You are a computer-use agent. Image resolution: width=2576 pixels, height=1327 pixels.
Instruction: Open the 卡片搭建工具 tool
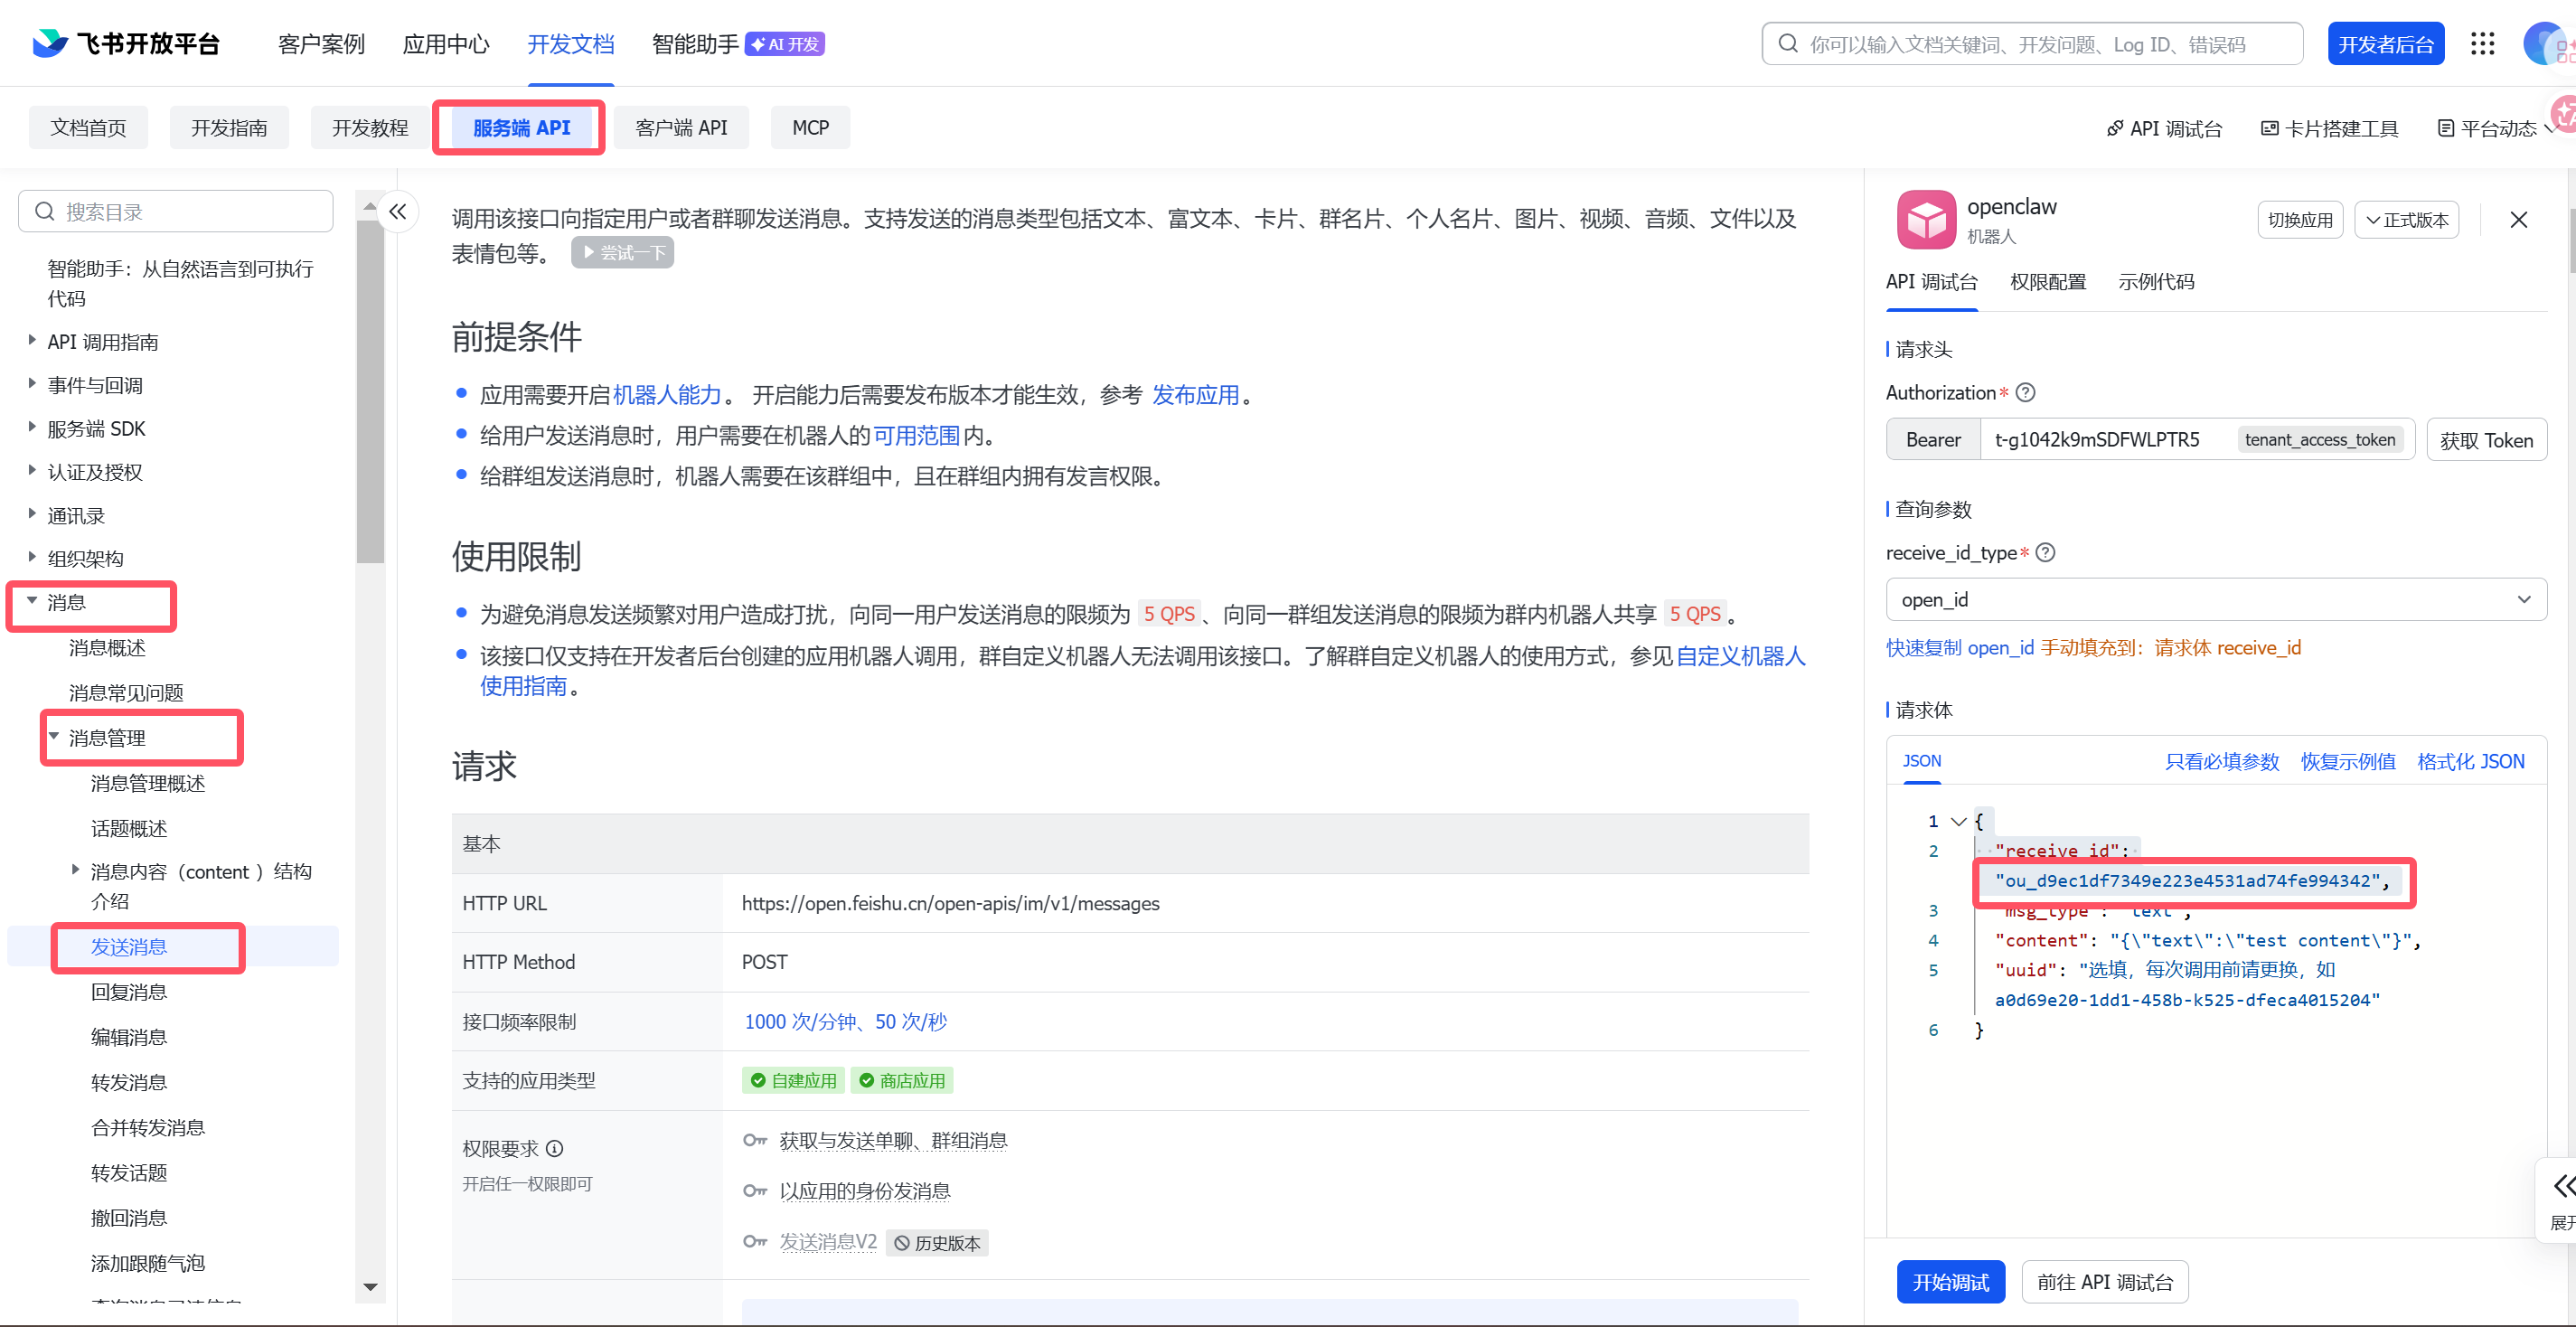point(2329,127)
